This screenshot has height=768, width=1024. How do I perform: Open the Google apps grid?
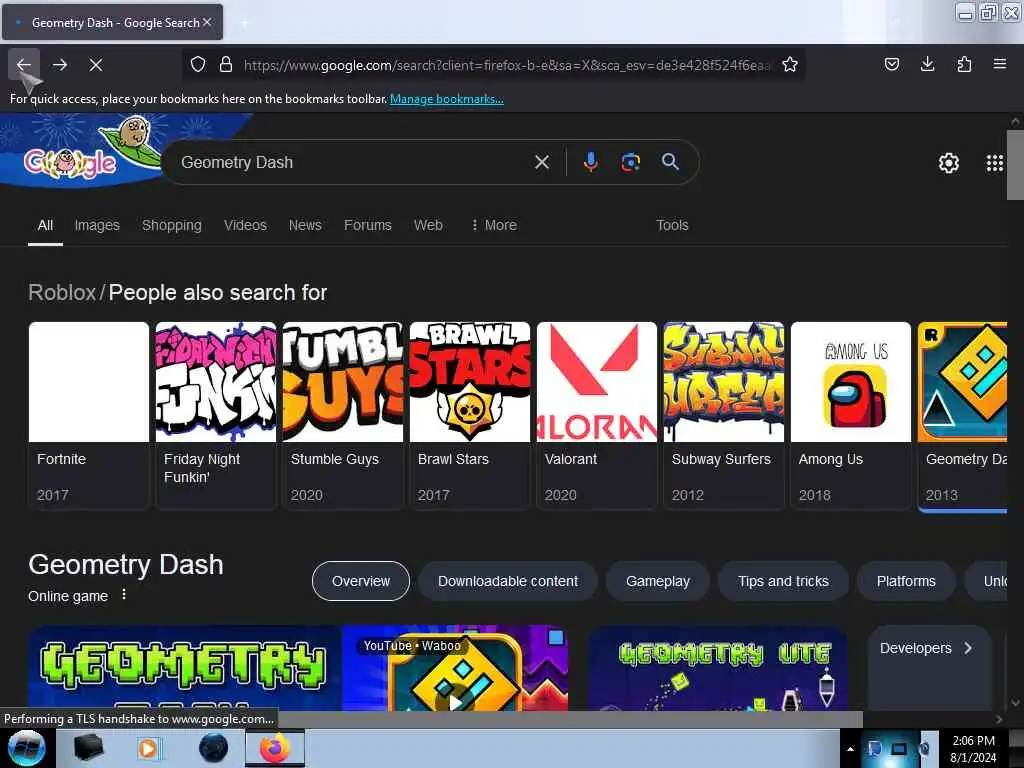[x=994, y=163]
